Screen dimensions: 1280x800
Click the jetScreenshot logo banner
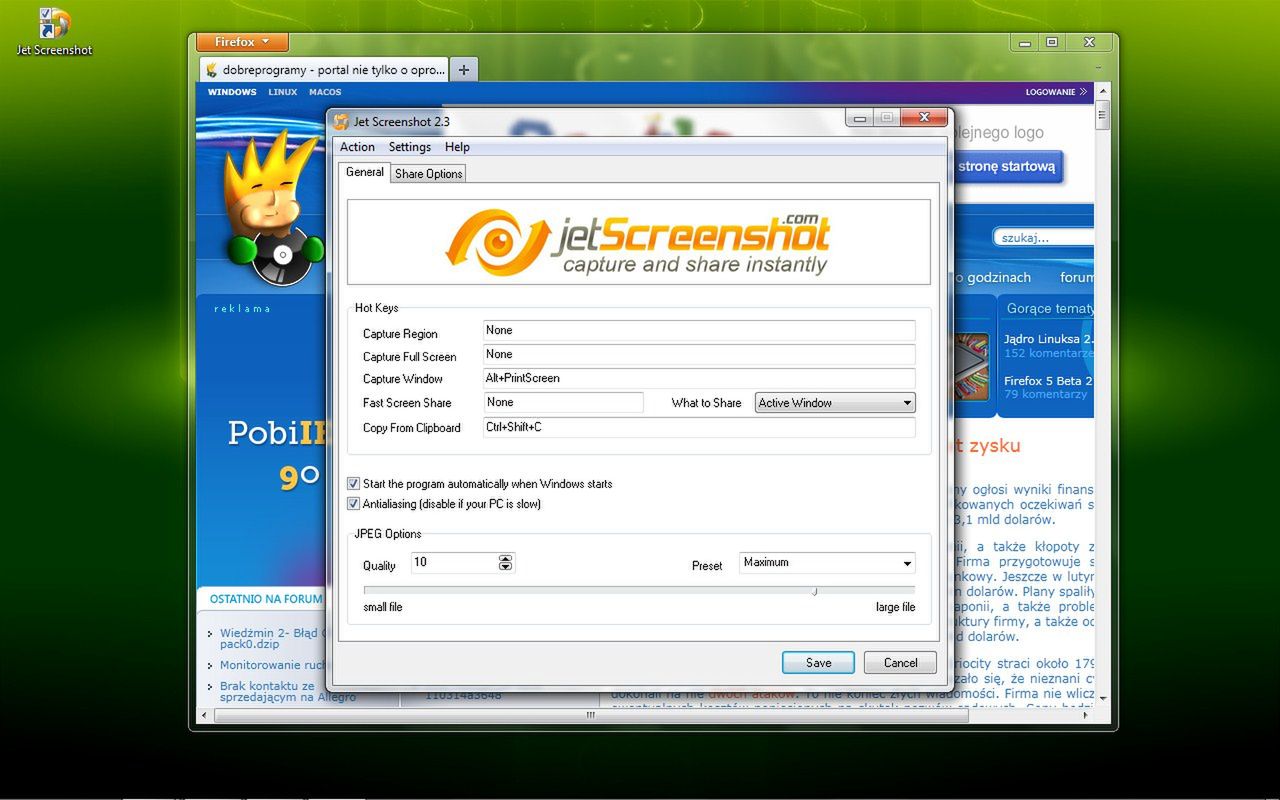tap(638, 242)
